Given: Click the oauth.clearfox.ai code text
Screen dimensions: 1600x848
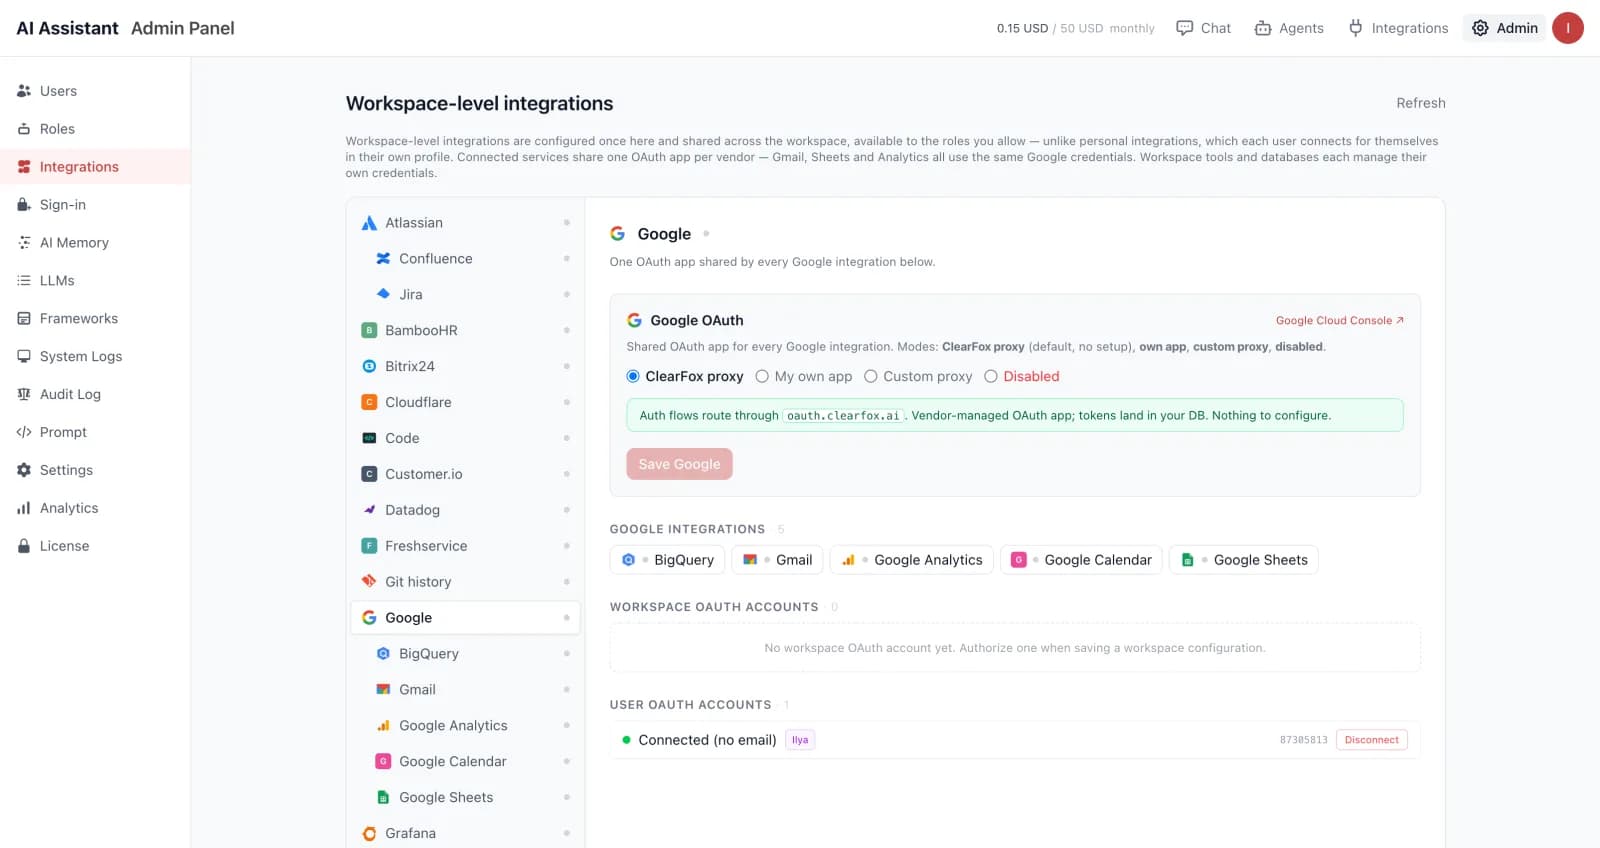Looking at the screenshot, I should 843,416.
